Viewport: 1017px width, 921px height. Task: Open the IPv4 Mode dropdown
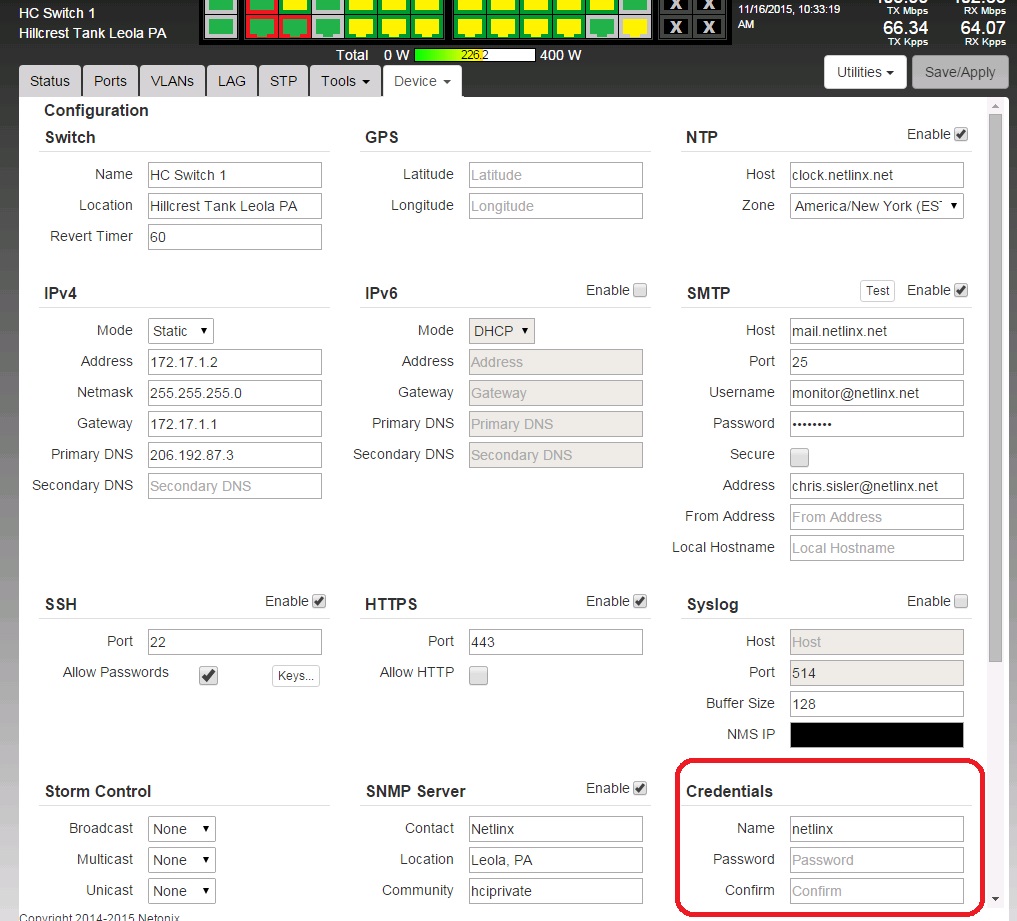[x=181, y=331]
